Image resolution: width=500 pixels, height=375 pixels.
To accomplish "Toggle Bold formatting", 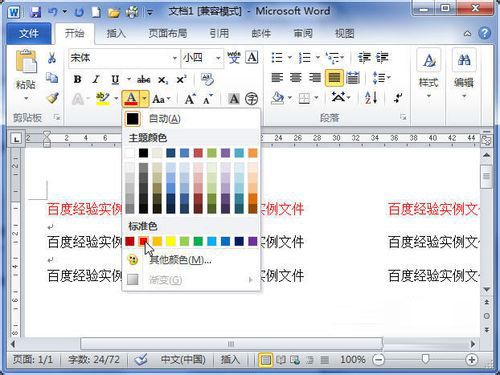I will point(78,79).
